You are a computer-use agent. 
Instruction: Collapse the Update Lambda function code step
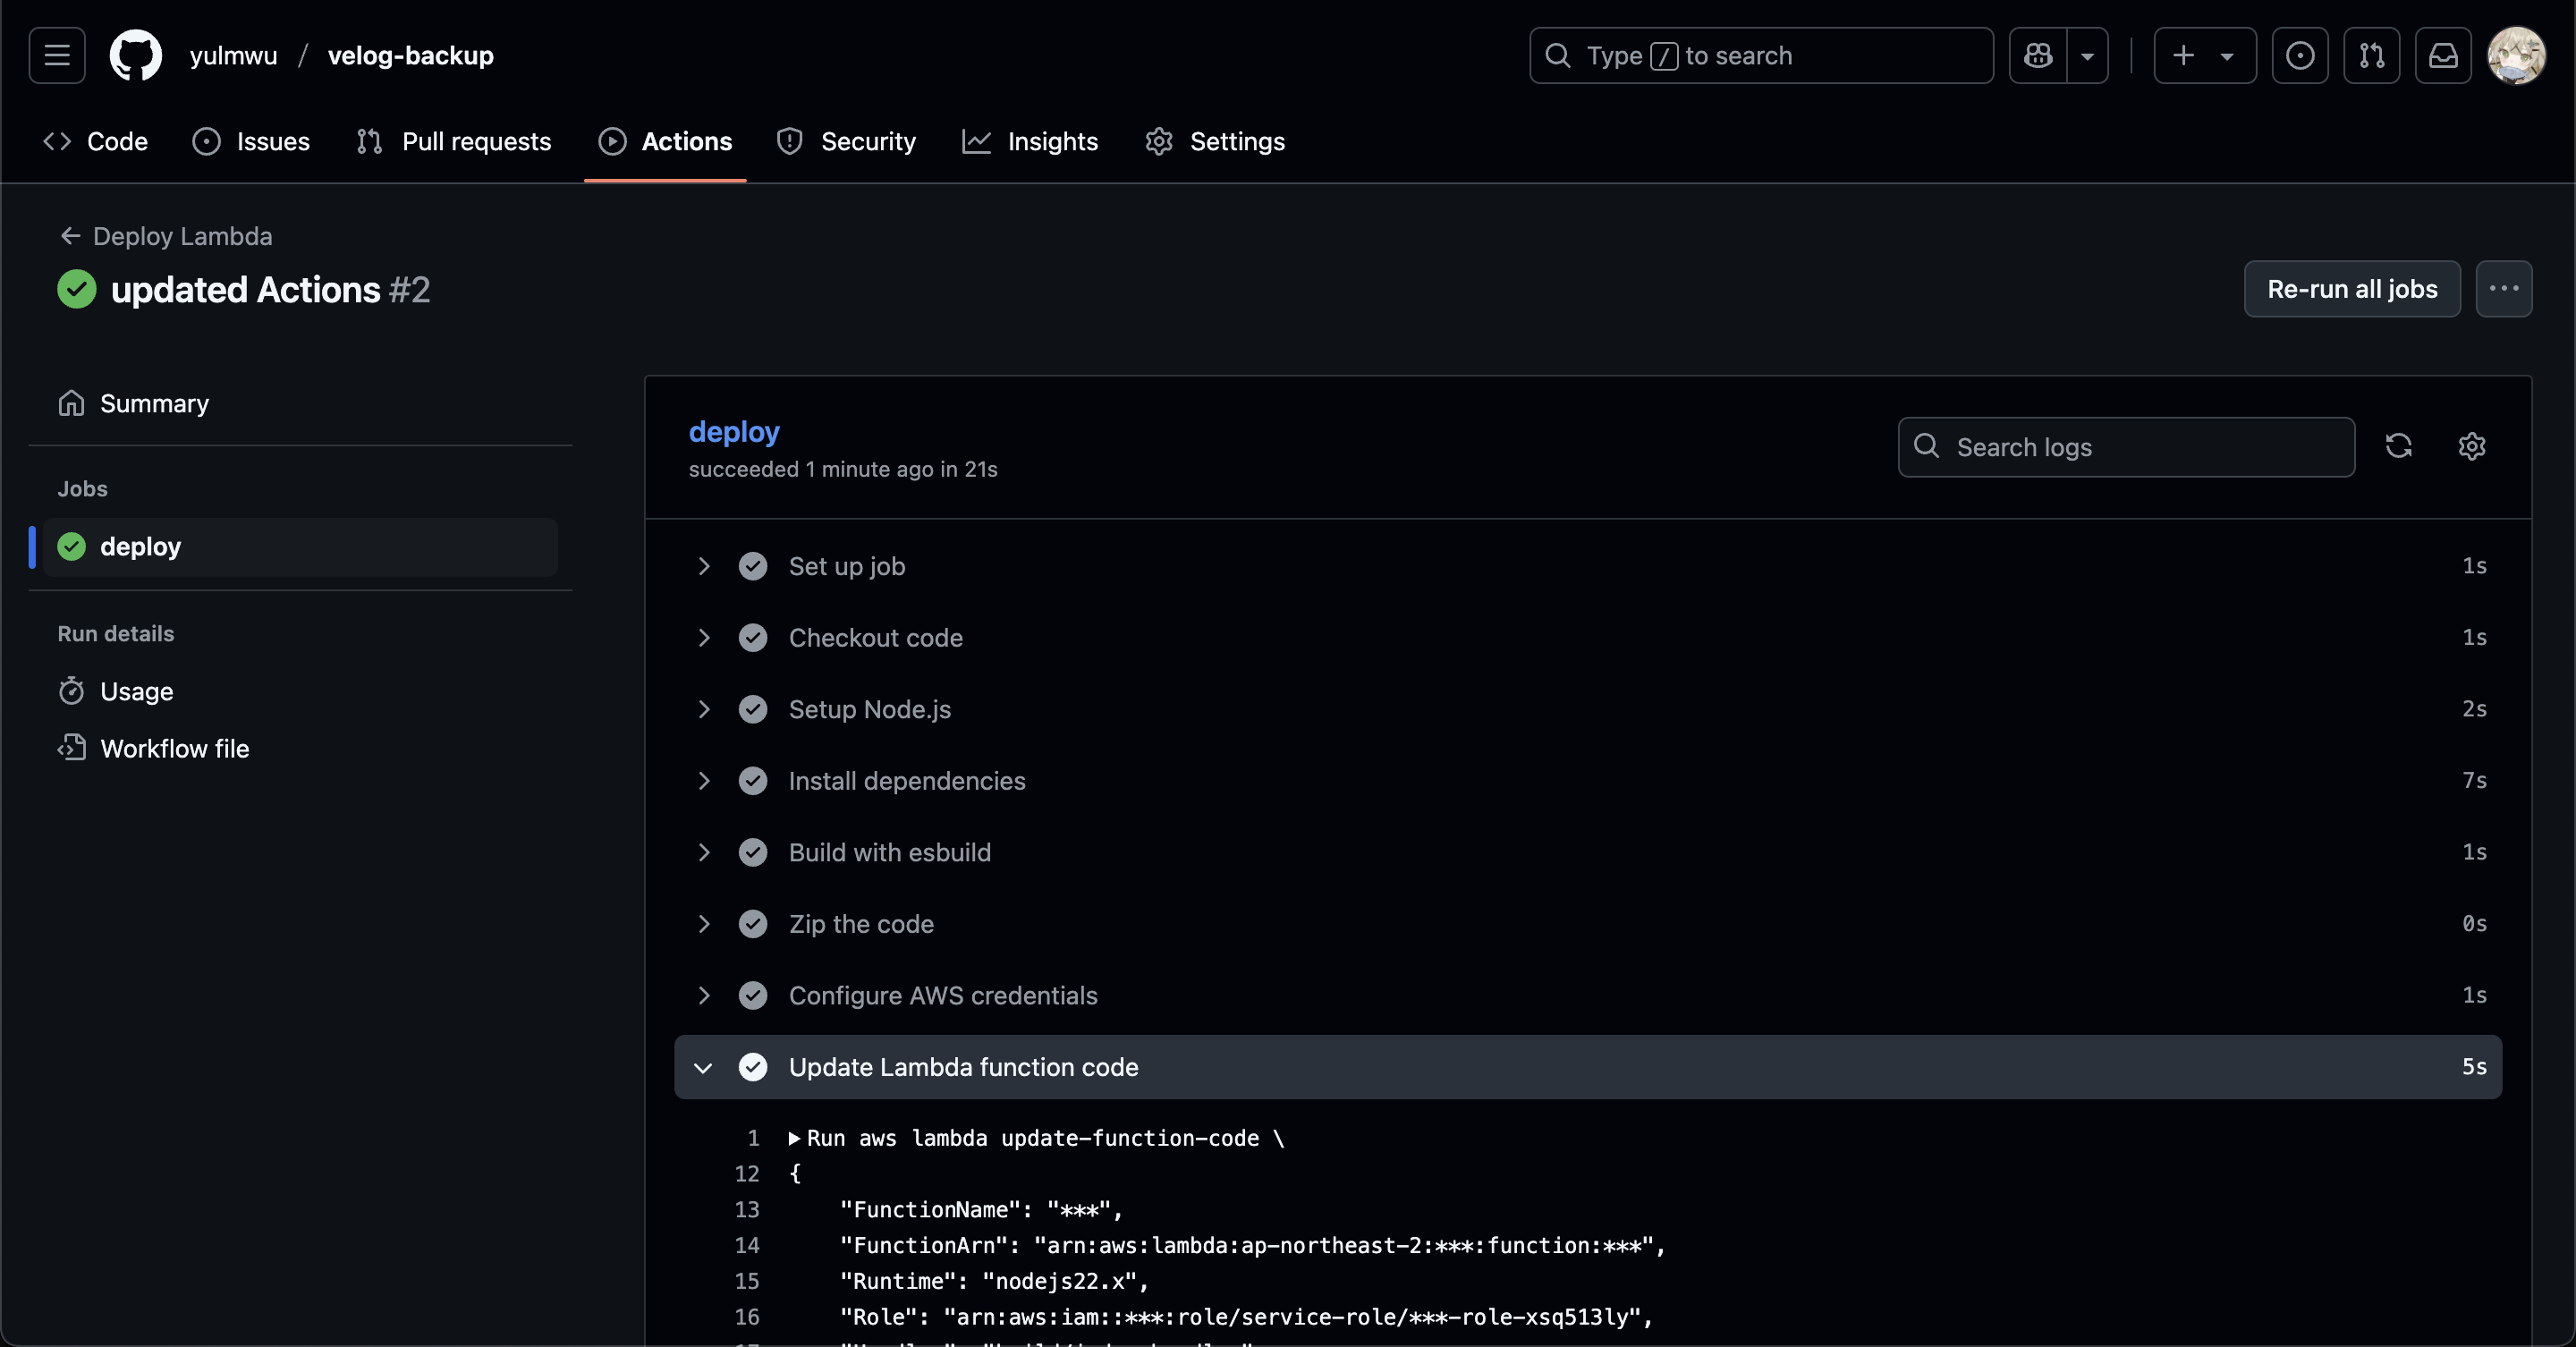tap(703, 1067)
